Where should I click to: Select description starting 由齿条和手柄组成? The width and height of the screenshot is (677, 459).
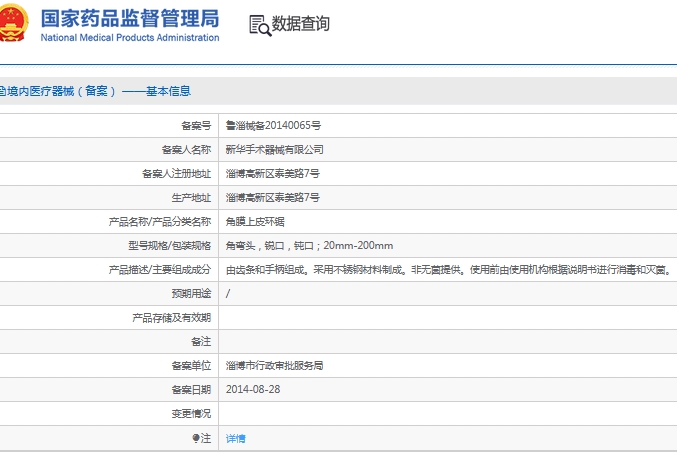coord(449,270)
